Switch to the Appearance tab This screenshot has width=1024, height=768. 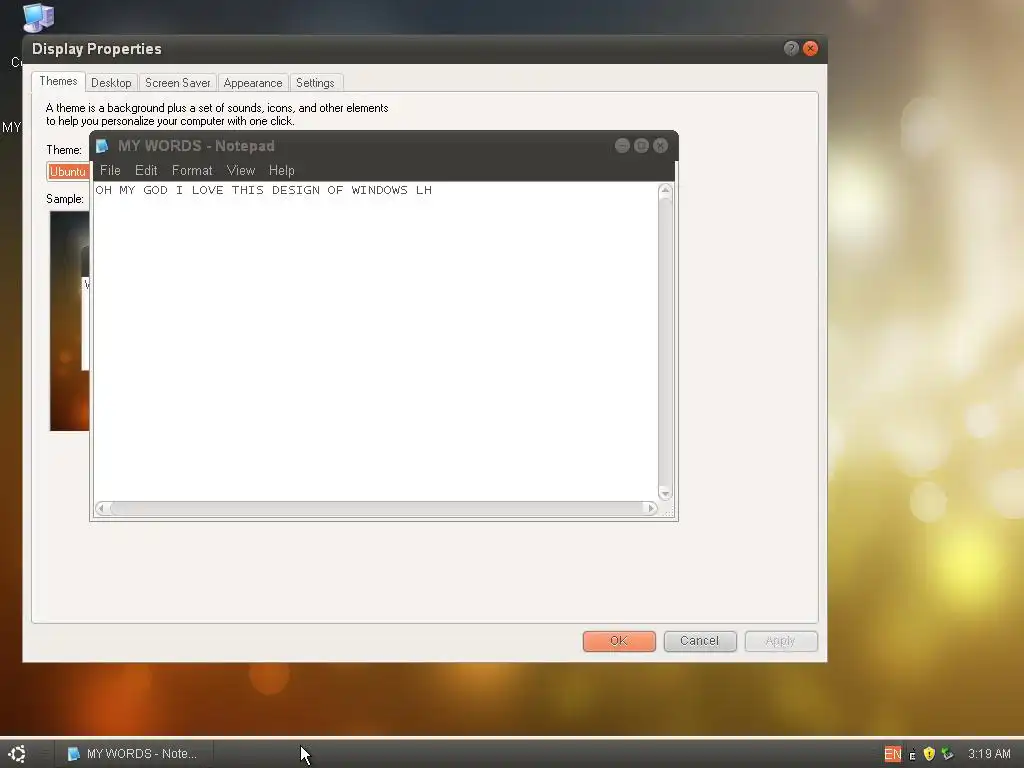[253, 83]
